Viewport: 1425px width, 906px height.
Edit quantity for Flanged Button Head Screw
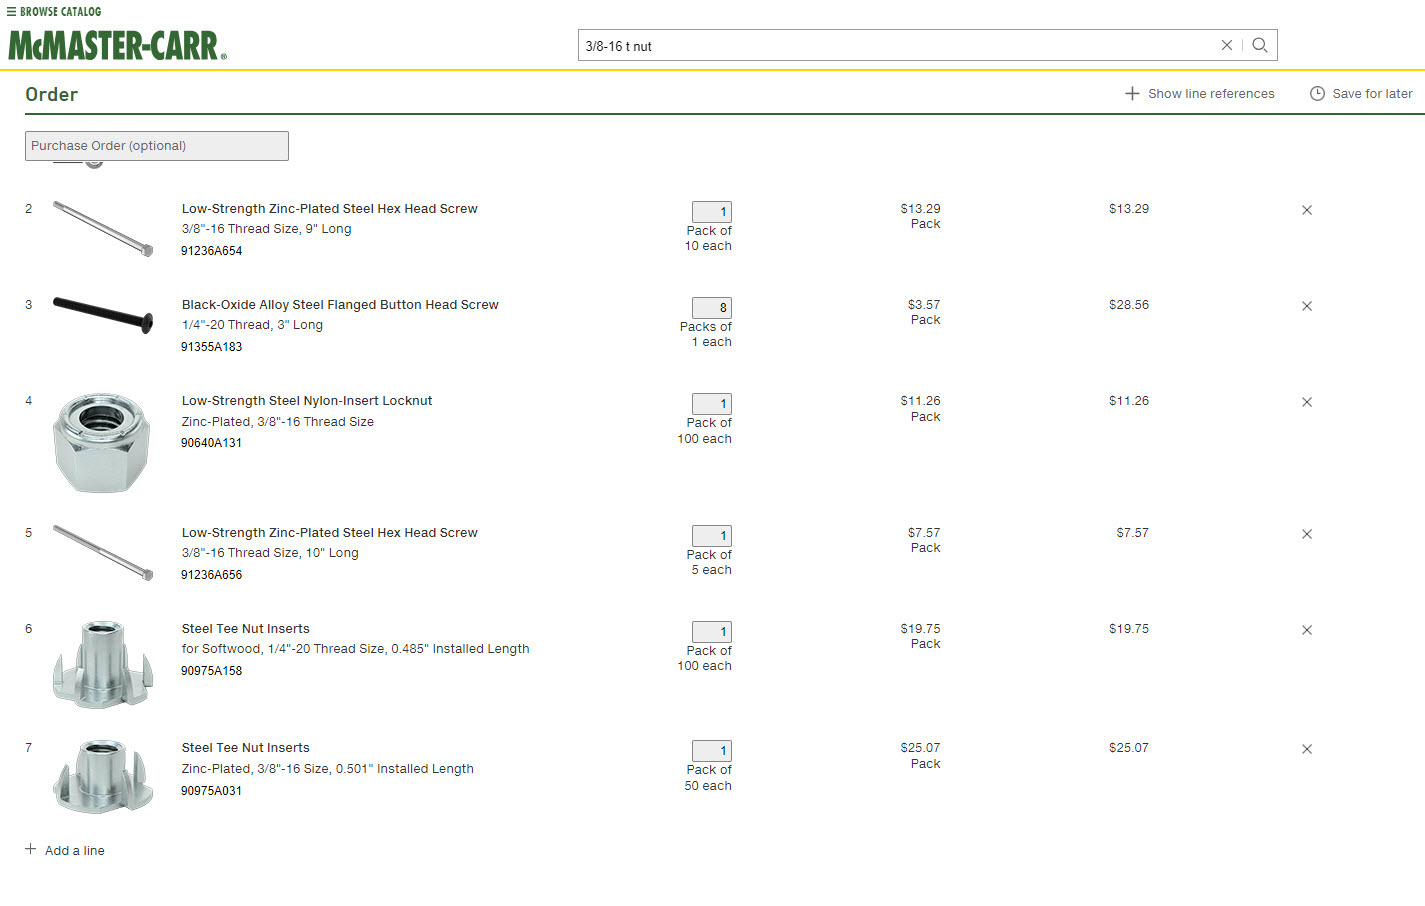click(712, 308)
